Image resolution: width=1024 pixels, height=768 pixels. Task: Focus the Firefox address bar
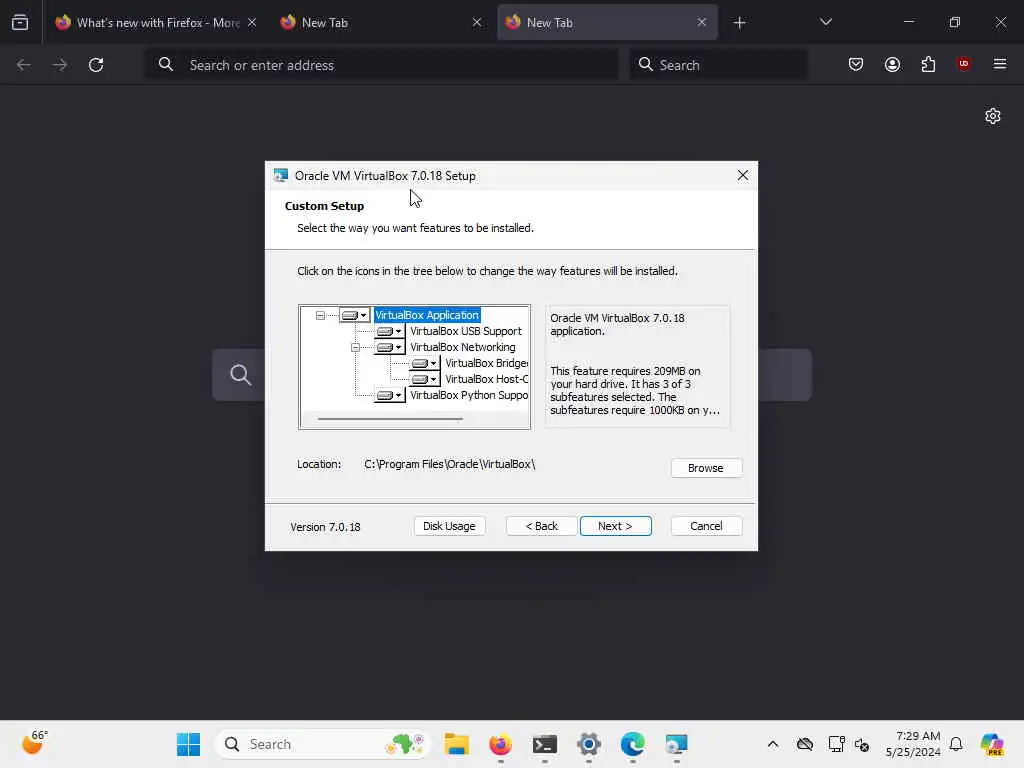(381, 65)
